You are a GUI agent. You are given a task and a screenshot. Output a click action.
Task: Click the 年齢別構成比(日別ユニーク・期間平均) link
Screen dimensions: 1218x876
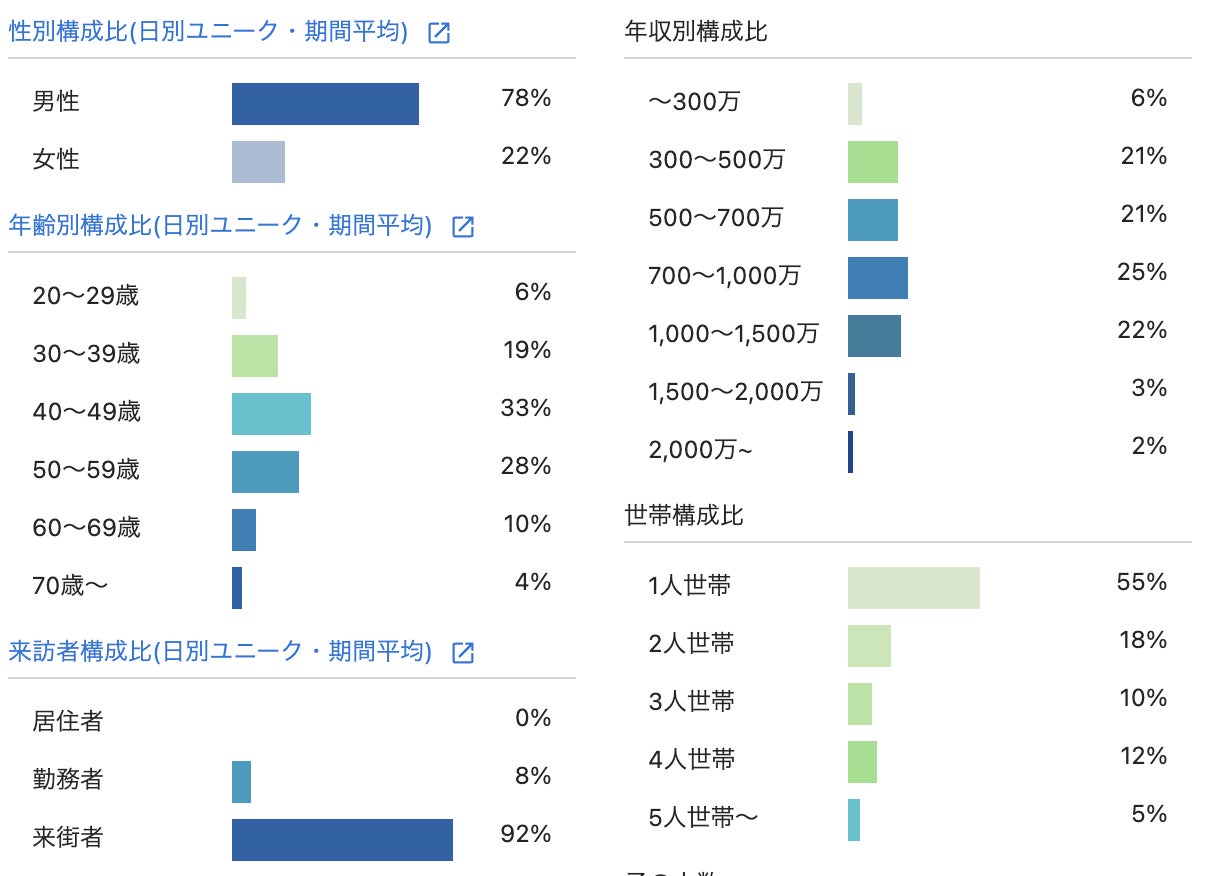(220, 227)
